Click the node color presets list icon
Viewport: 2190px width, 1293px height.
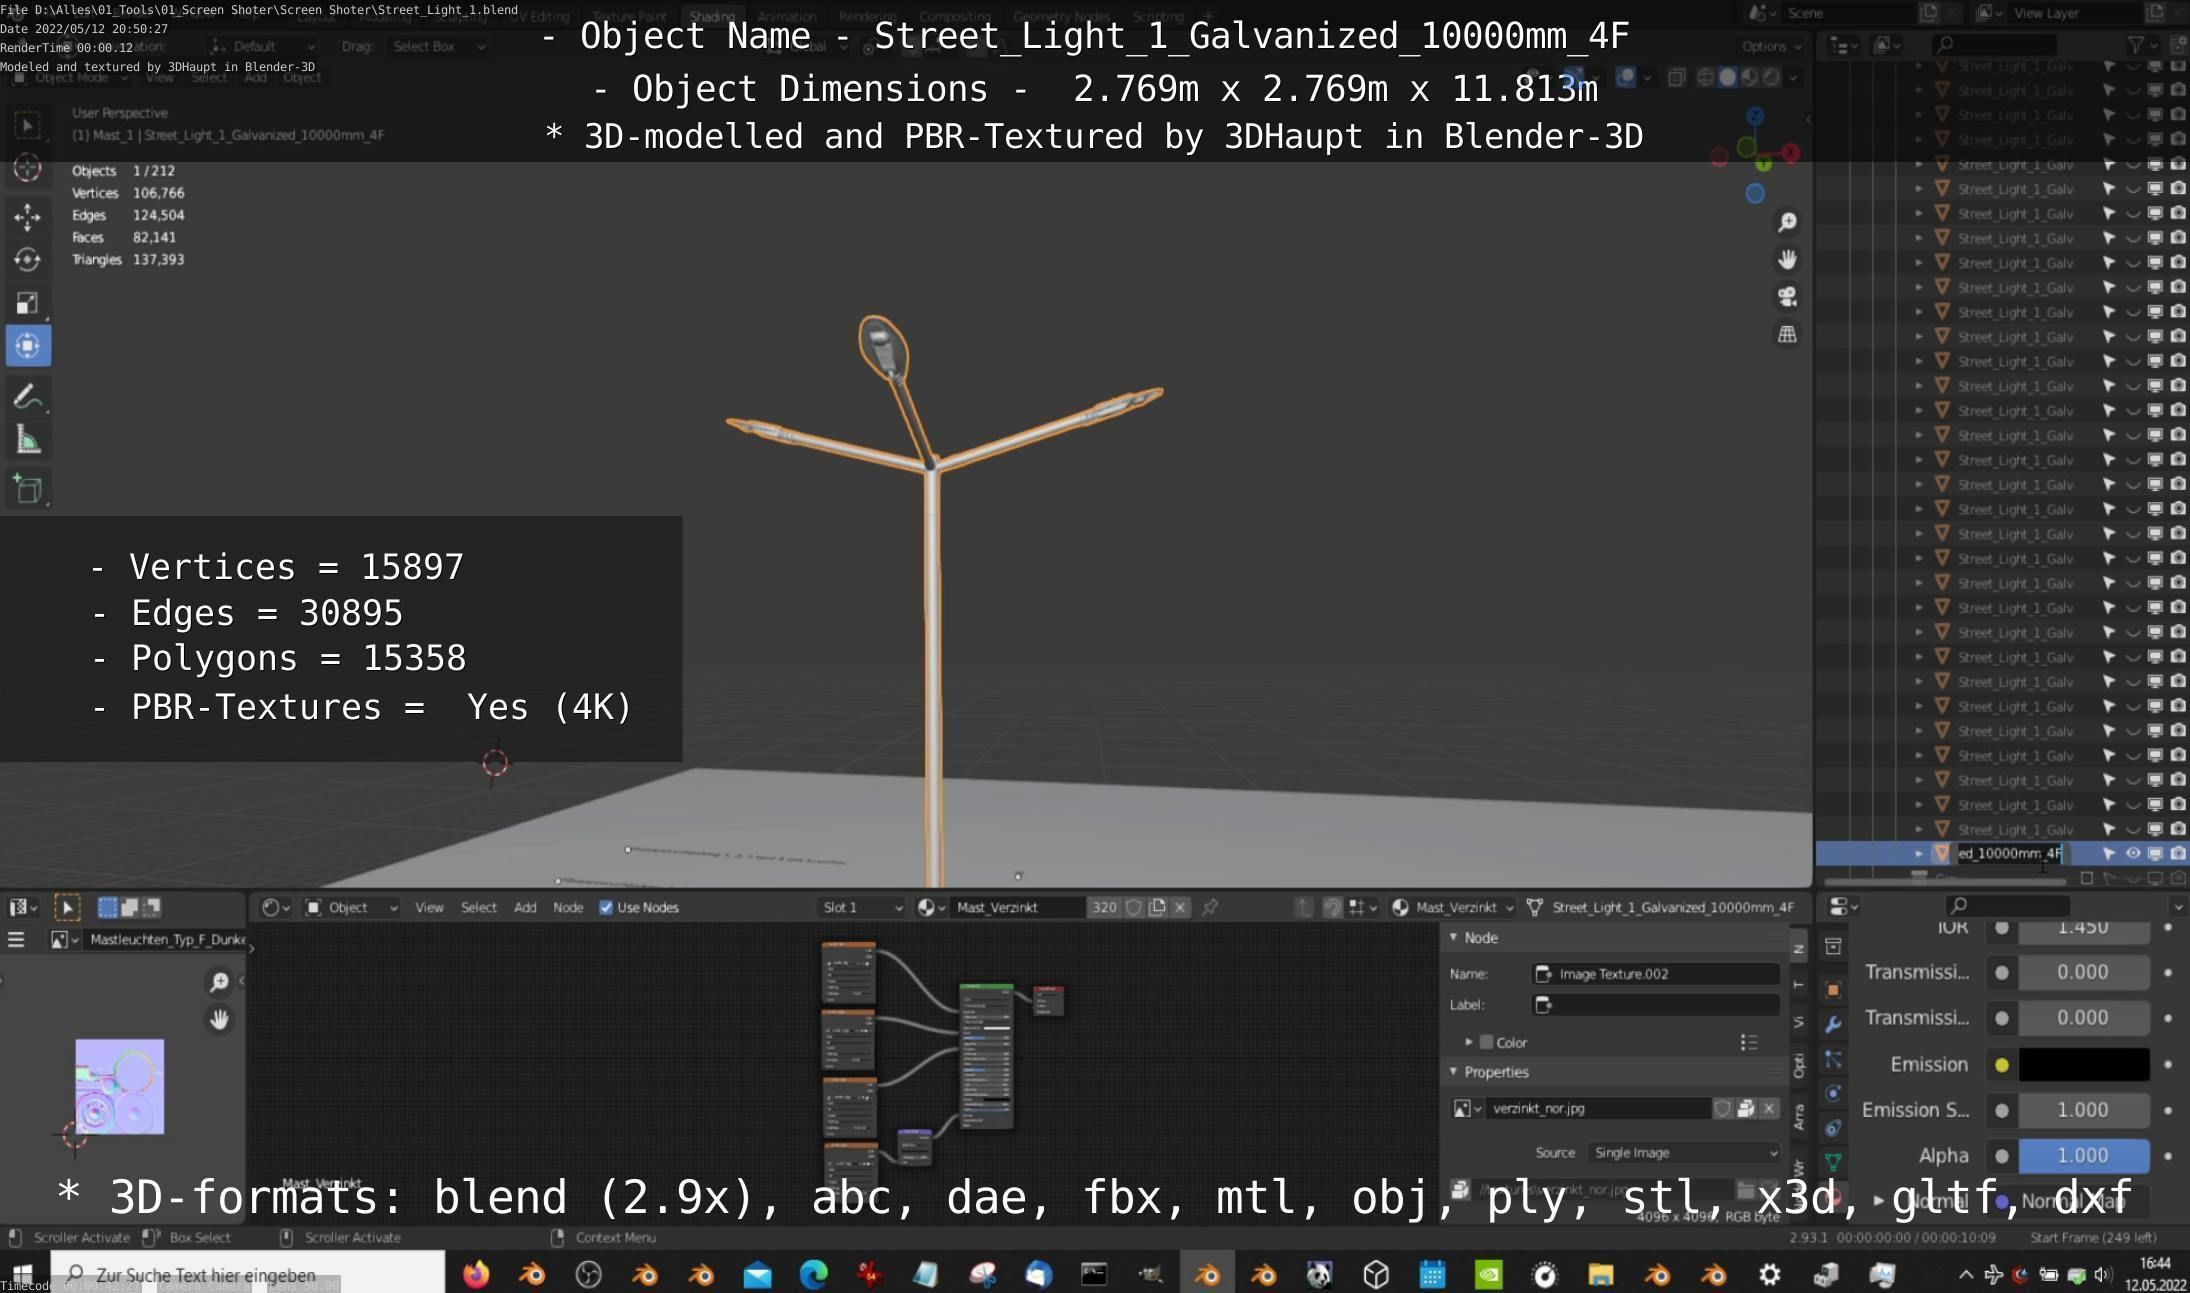click(1748, 1042)
